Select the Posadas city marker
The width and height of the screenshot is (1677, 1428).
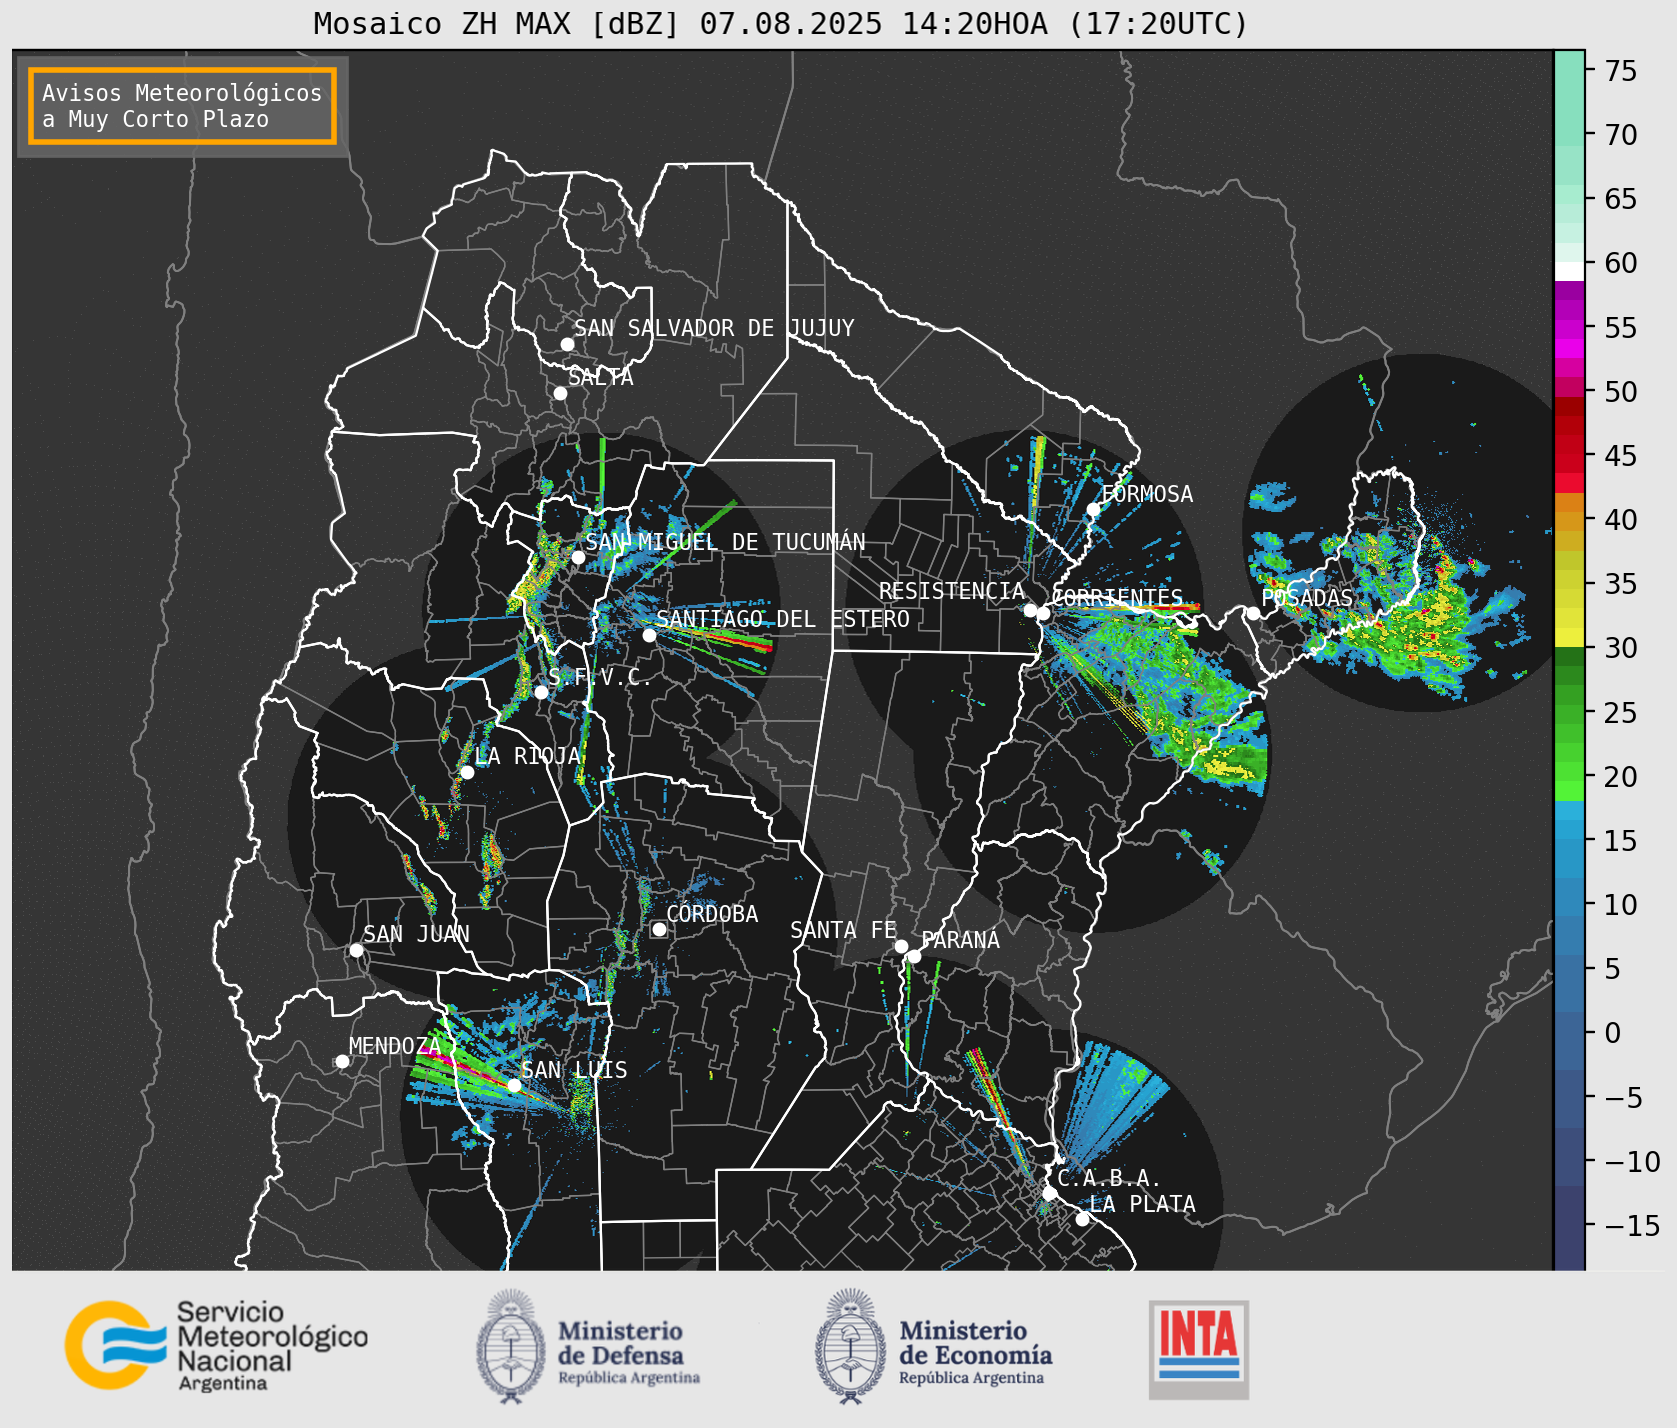(1253, 613)
